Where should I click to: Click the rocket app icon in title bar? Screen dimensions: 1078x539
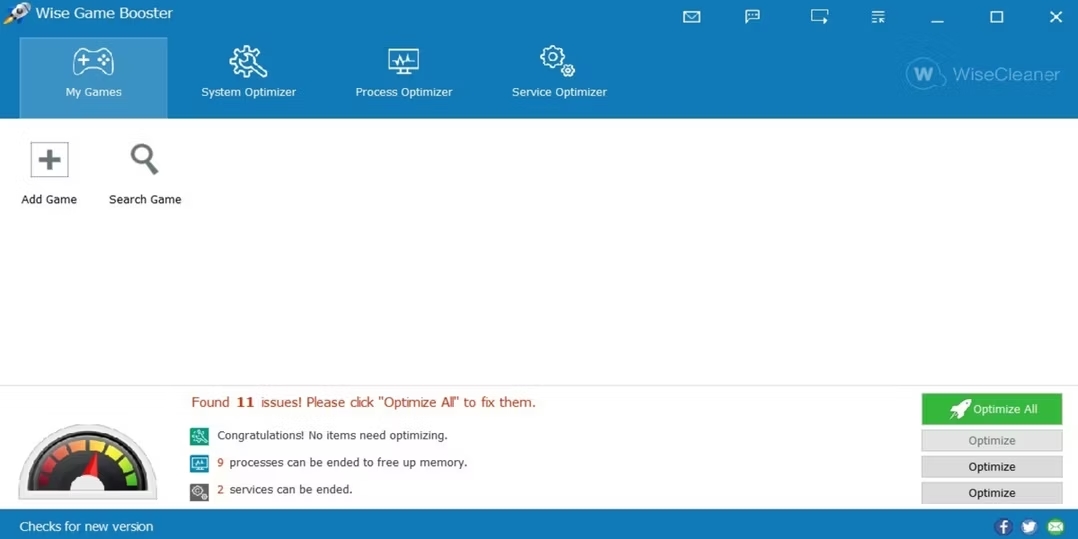(x=16, y=13)
